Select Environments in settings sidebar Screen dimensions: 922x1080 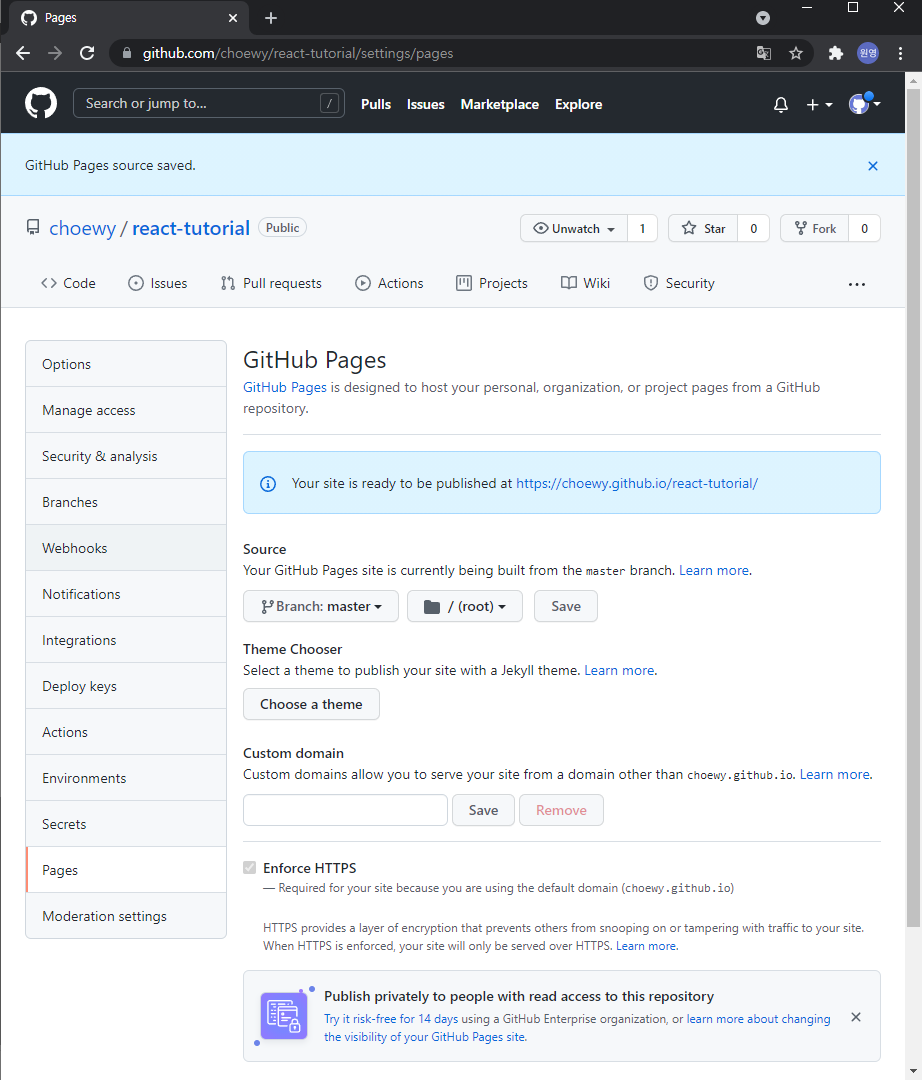tap(126, 778)
